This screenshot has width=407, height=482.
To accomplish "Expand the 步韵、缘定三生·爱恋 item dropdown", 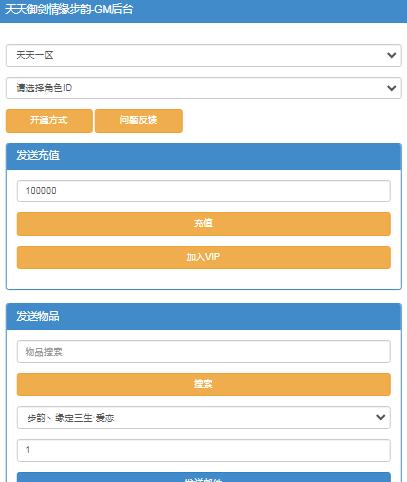I will tap(203, 417).
